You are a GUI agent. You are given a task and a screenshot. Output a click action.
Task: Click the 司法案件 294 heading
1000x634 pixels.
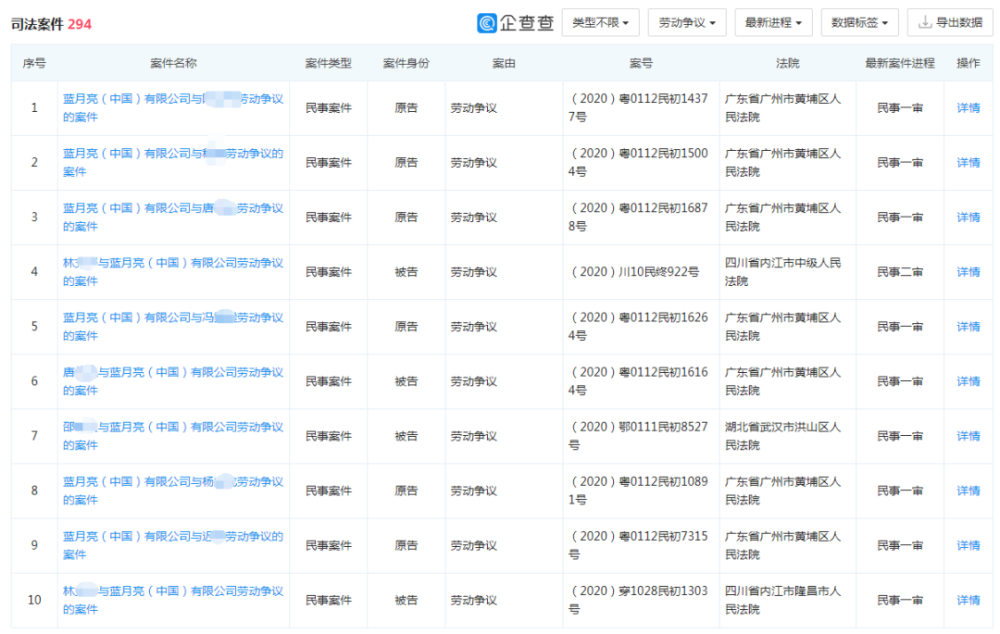[x=51, y=24]
